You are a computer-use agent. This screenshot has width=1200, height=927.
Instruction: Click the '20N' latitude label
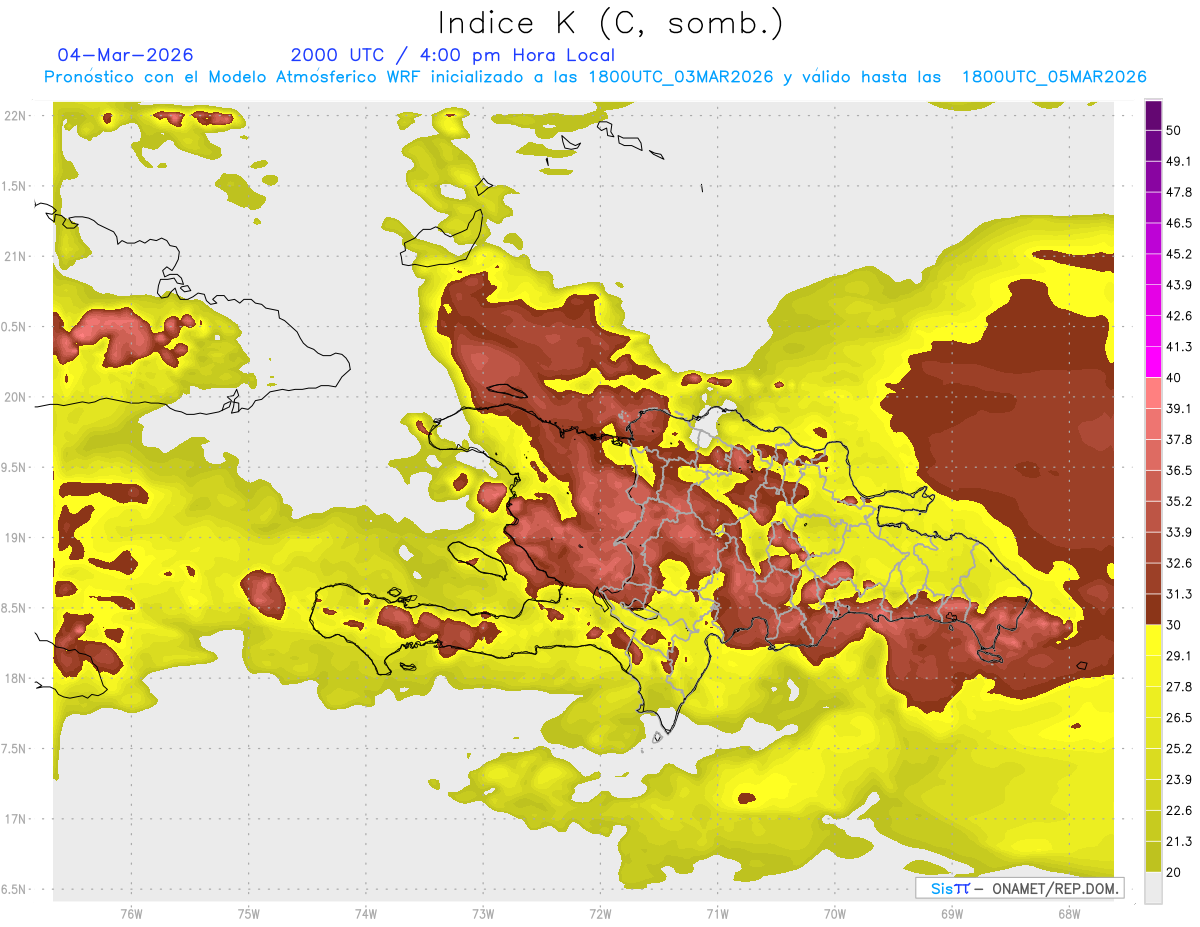point(15,397)
